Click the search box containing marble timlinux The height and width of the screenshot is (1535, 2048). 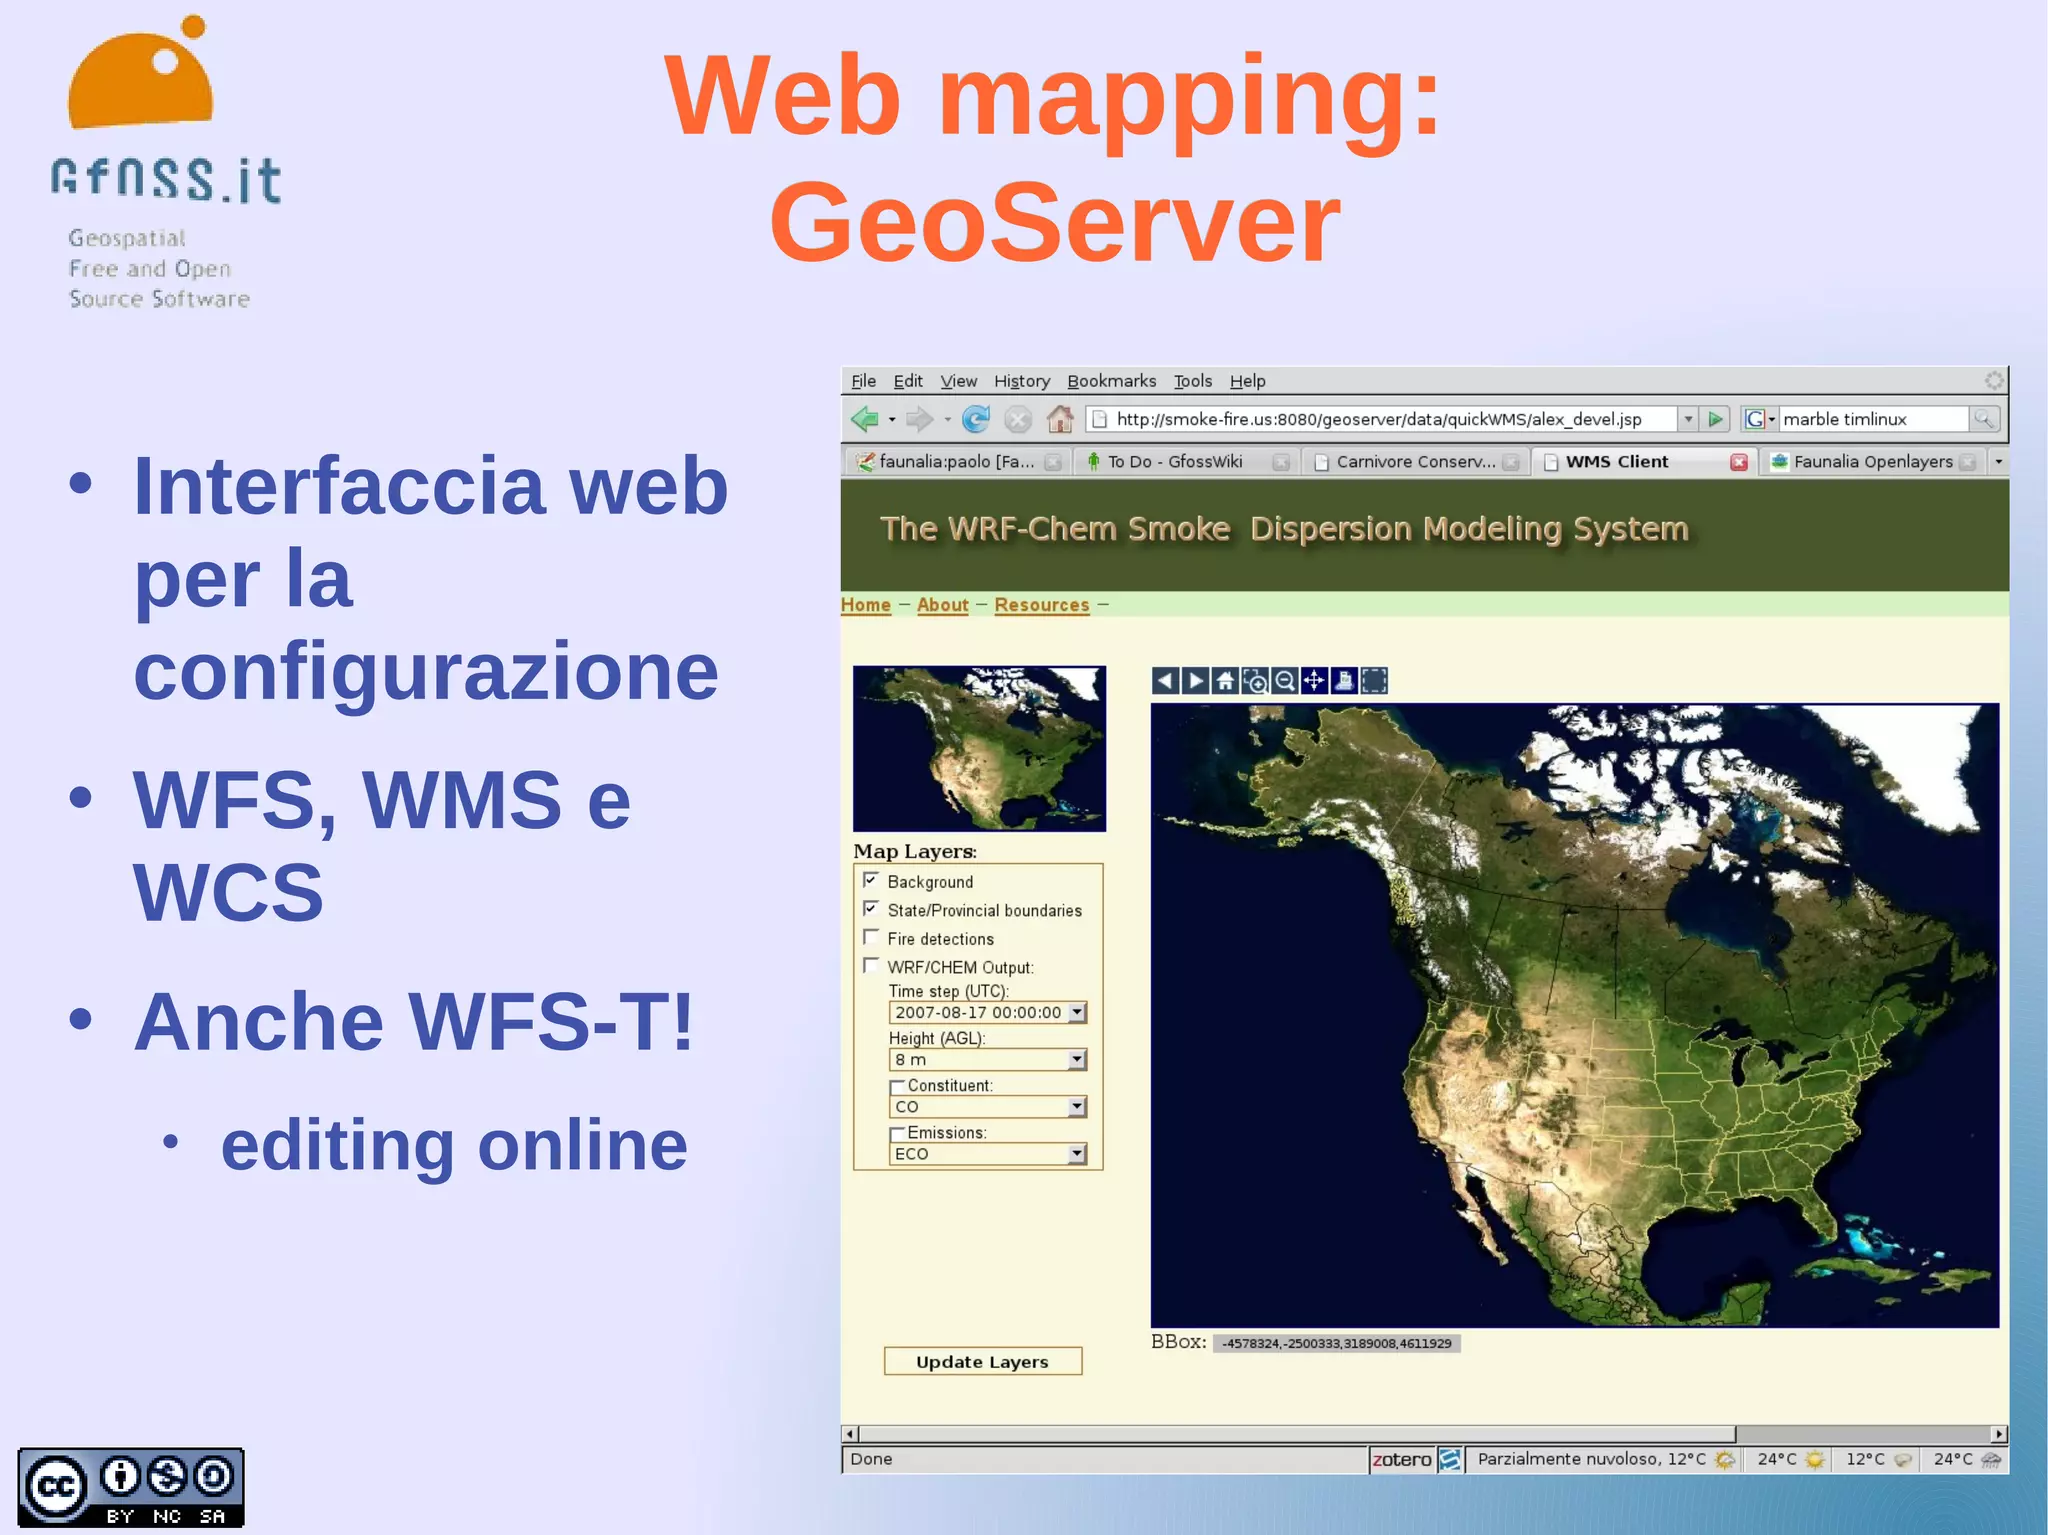pyautogui.click(x=1874, y=419)
